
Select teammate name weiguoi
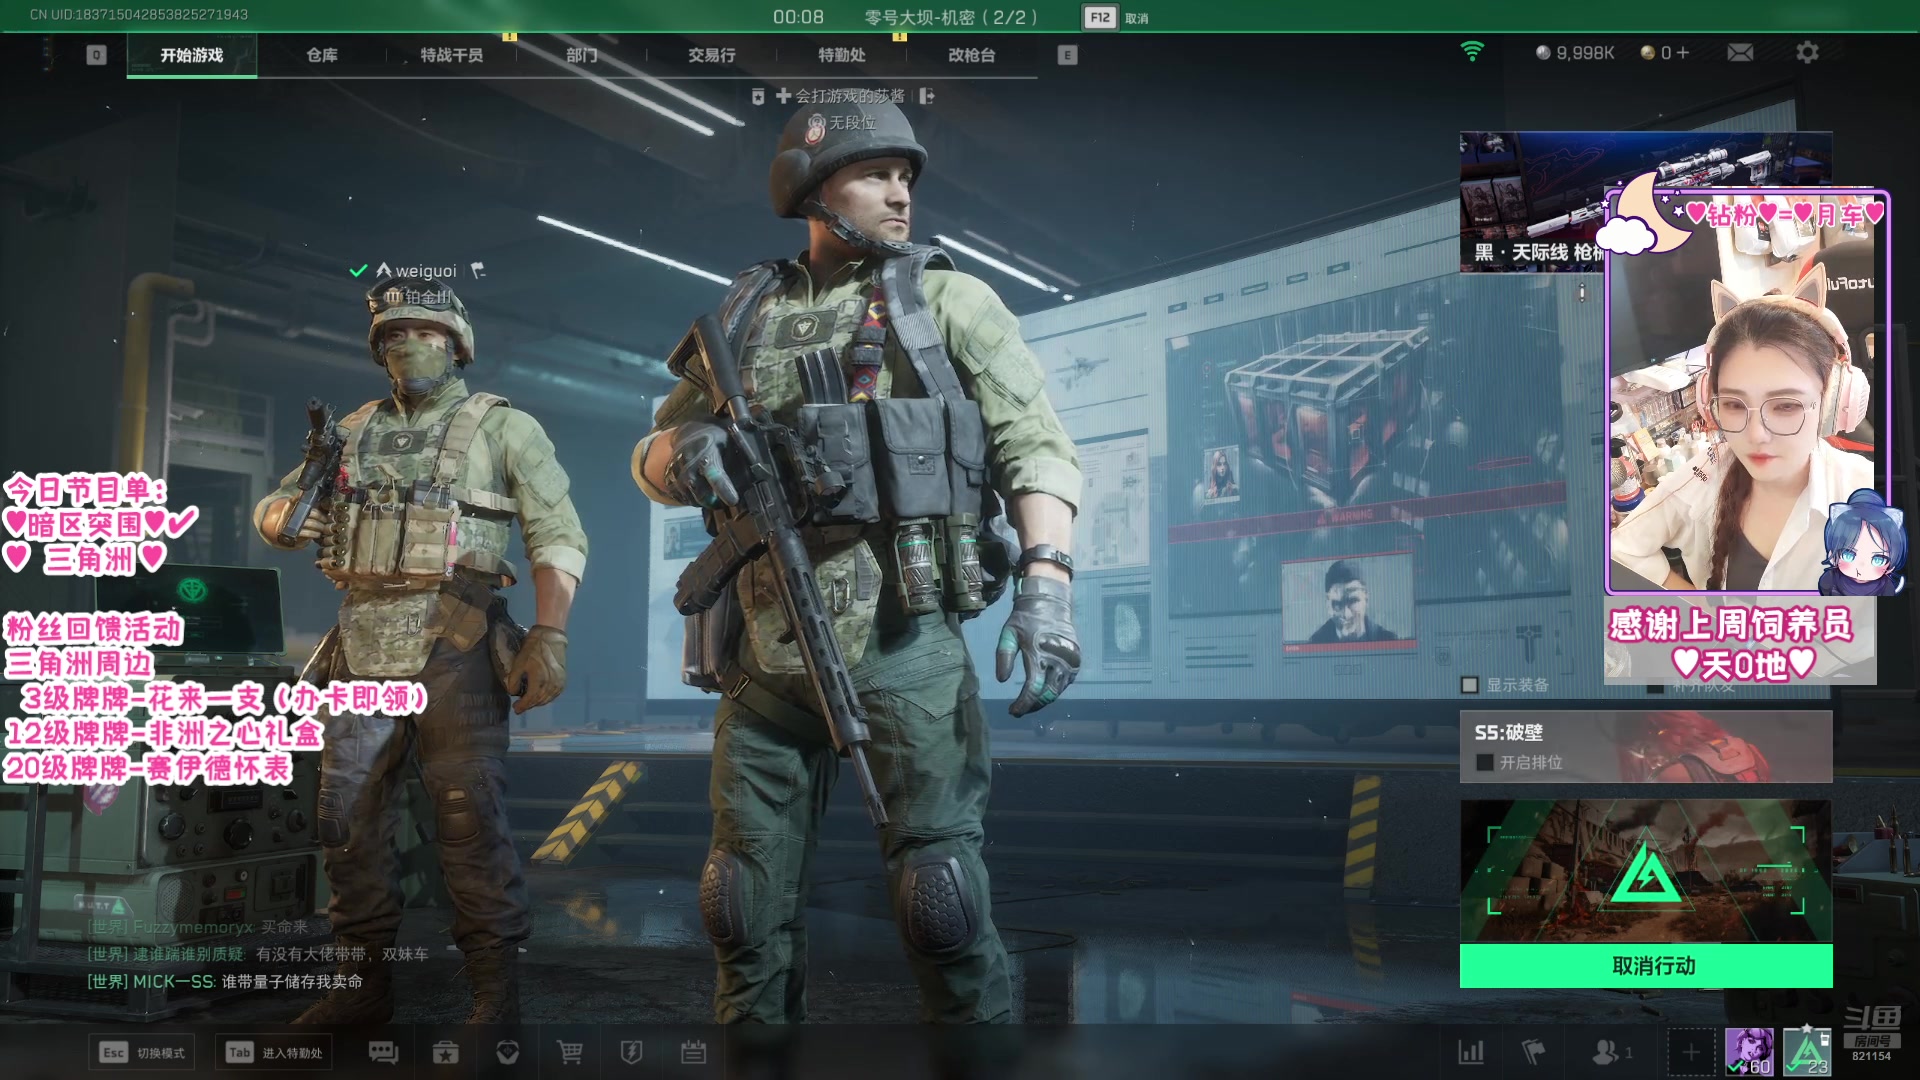point(426,271)
